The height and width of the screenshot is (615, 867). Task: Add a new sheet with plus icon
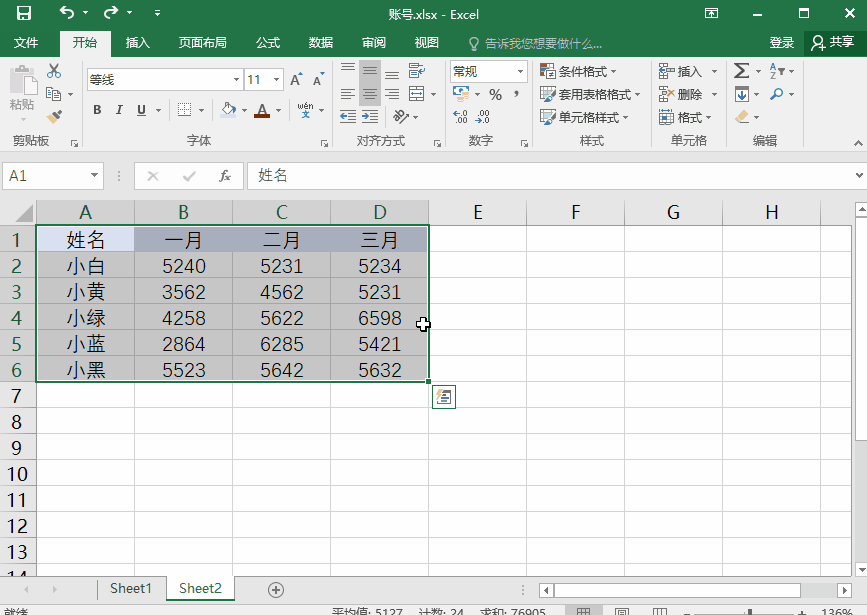pos(276,589)
